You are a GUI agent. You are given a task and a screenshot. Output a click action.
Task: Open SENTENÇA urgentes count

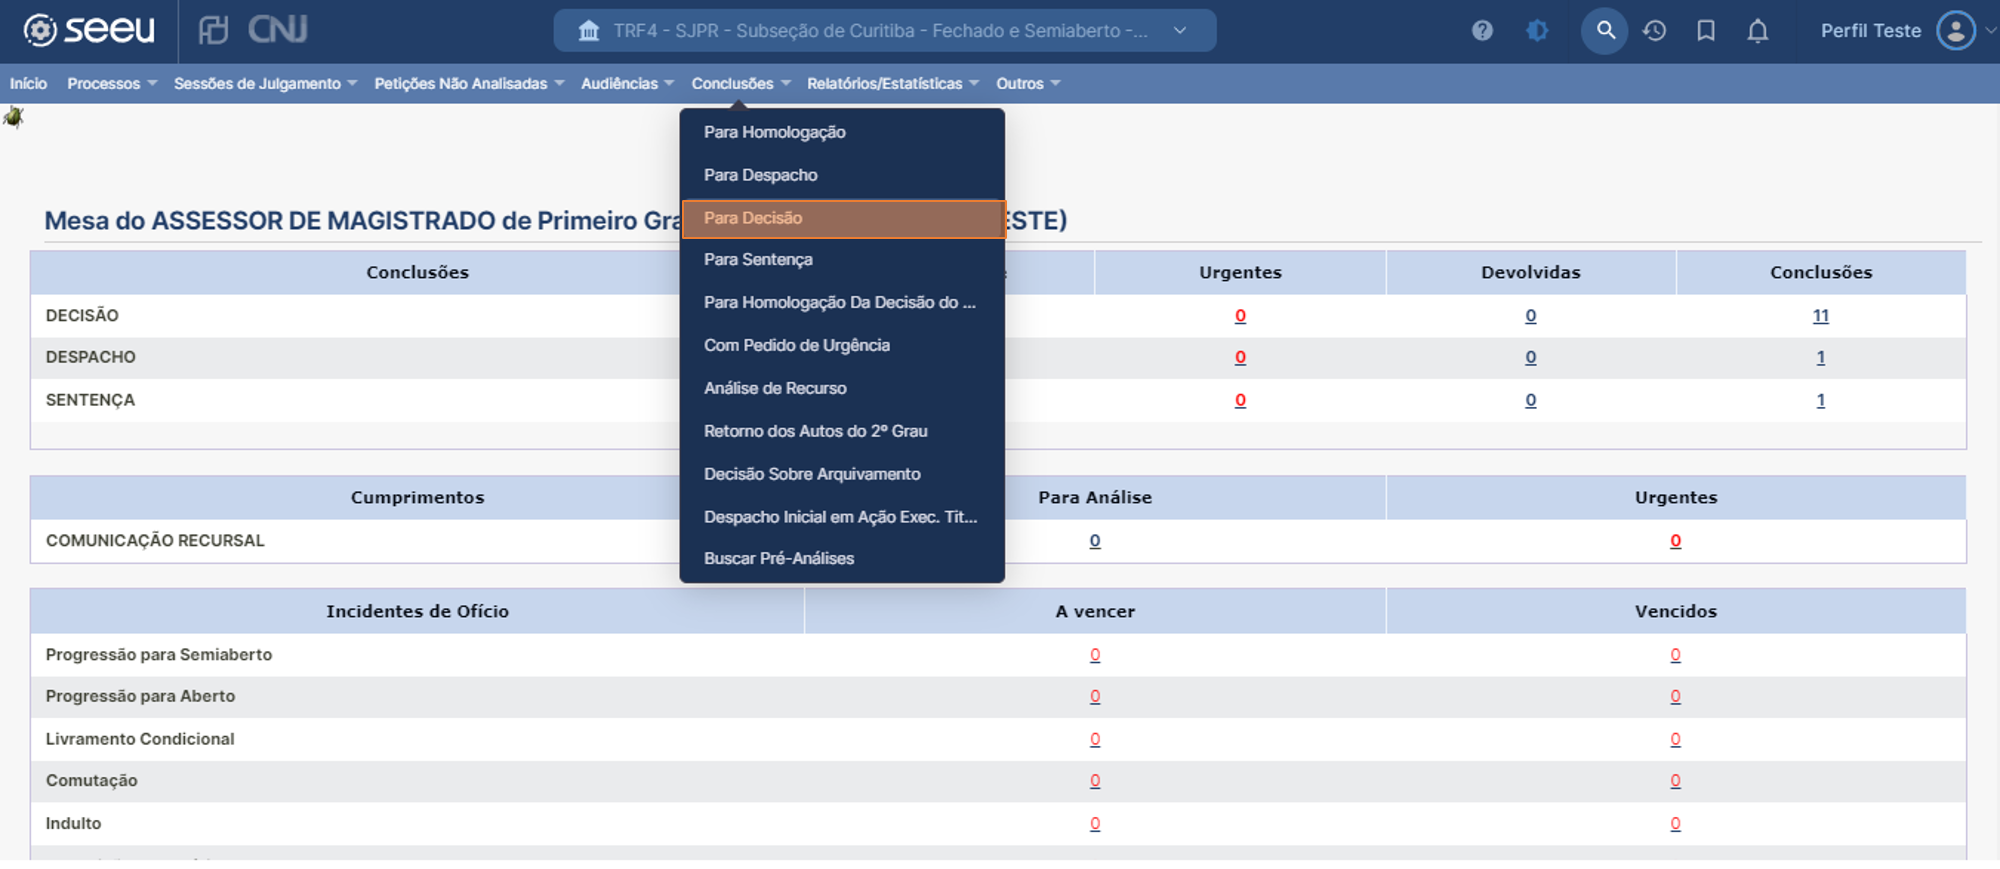(1240, 400)
